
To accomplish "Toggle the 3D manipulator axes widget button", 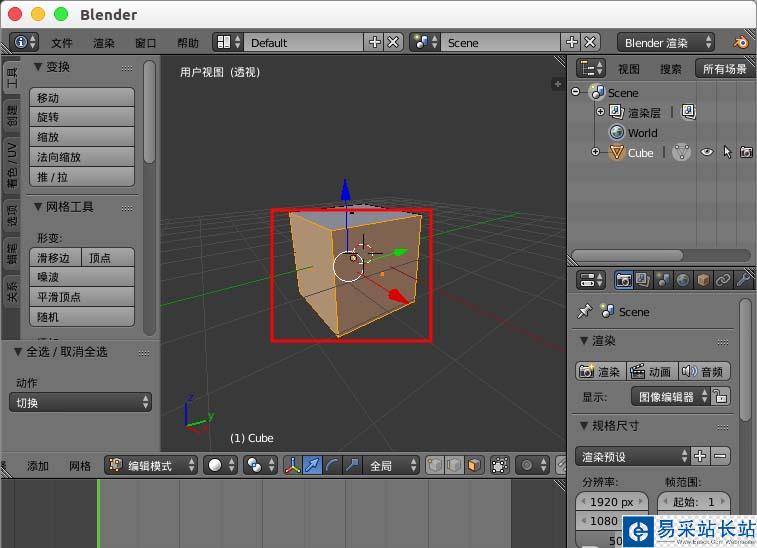I will [x=293, y=465].
